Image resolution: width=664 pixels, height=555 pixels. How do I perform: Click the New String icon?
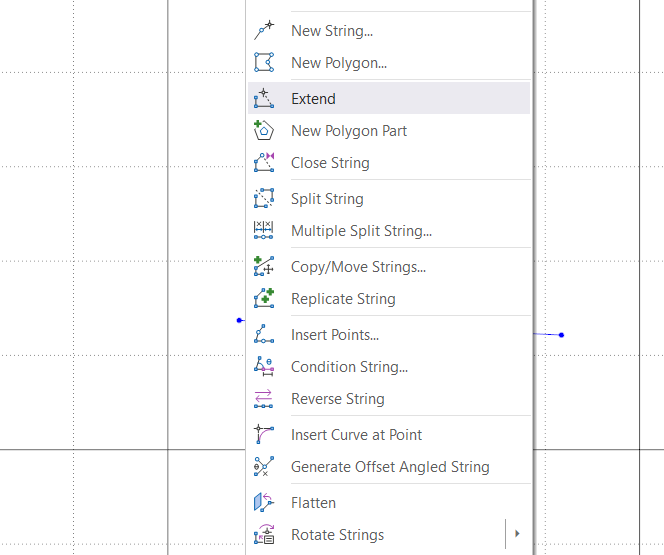pyautogui.click(x=264, y=31)
